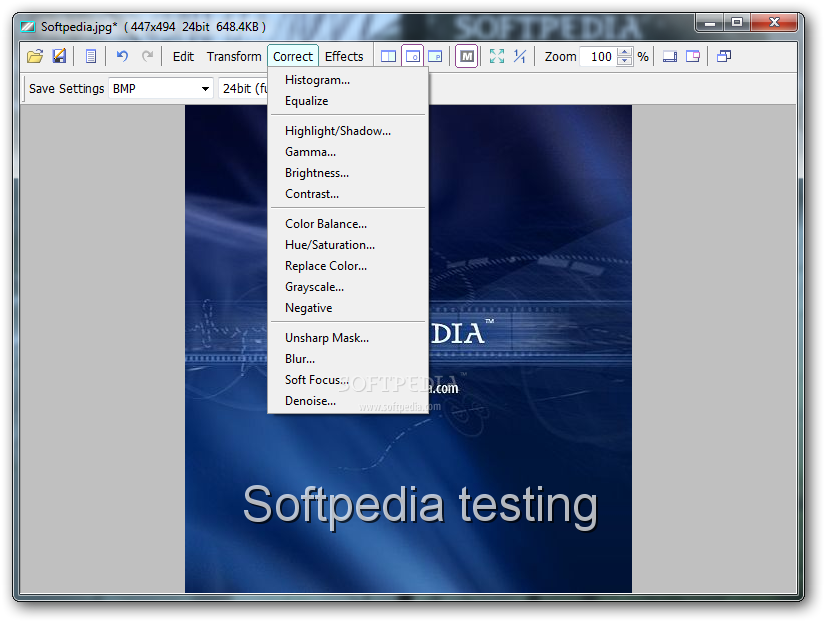Toggle the 'M' button in the toolbar

467,56
